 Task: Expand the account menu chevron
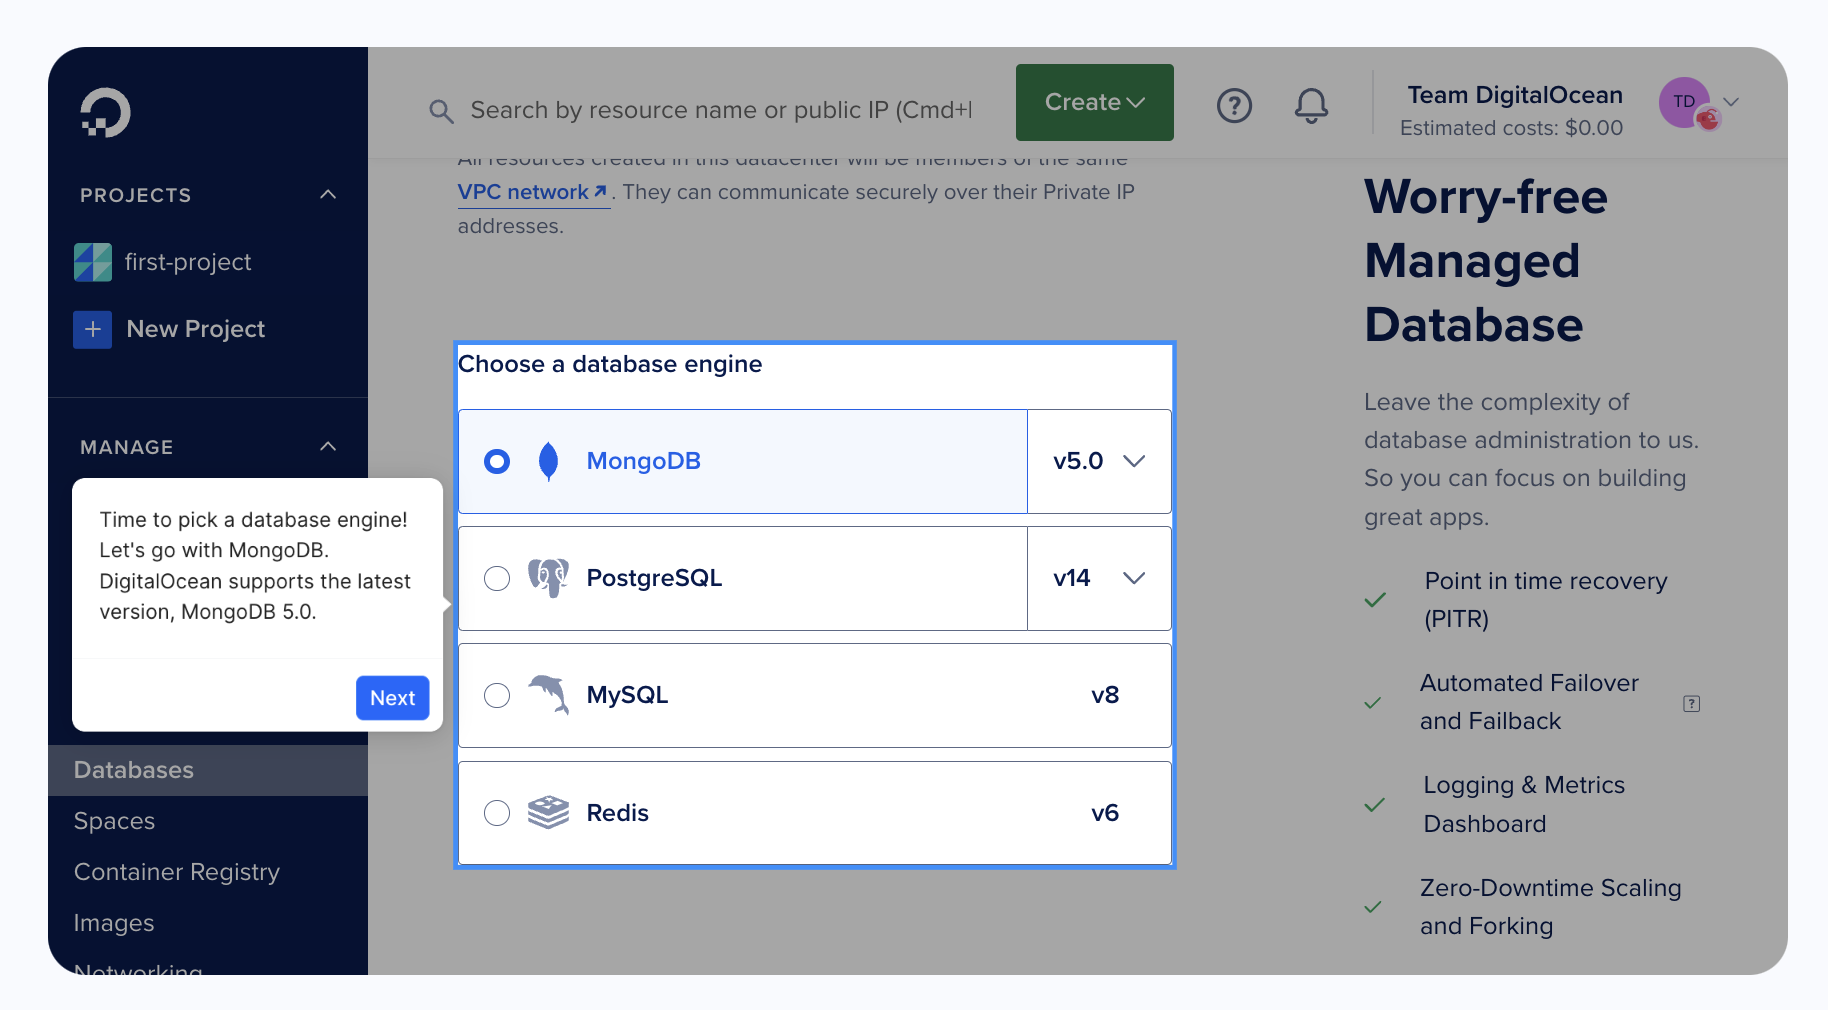click(1732, 102)
